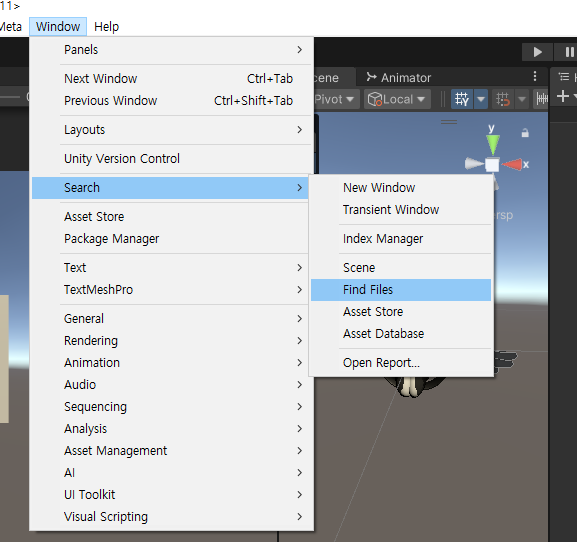Select Asset Store in the Search submenu
Image resolution: width=577 pixels, height=542 pixels.
coord(401,312)
